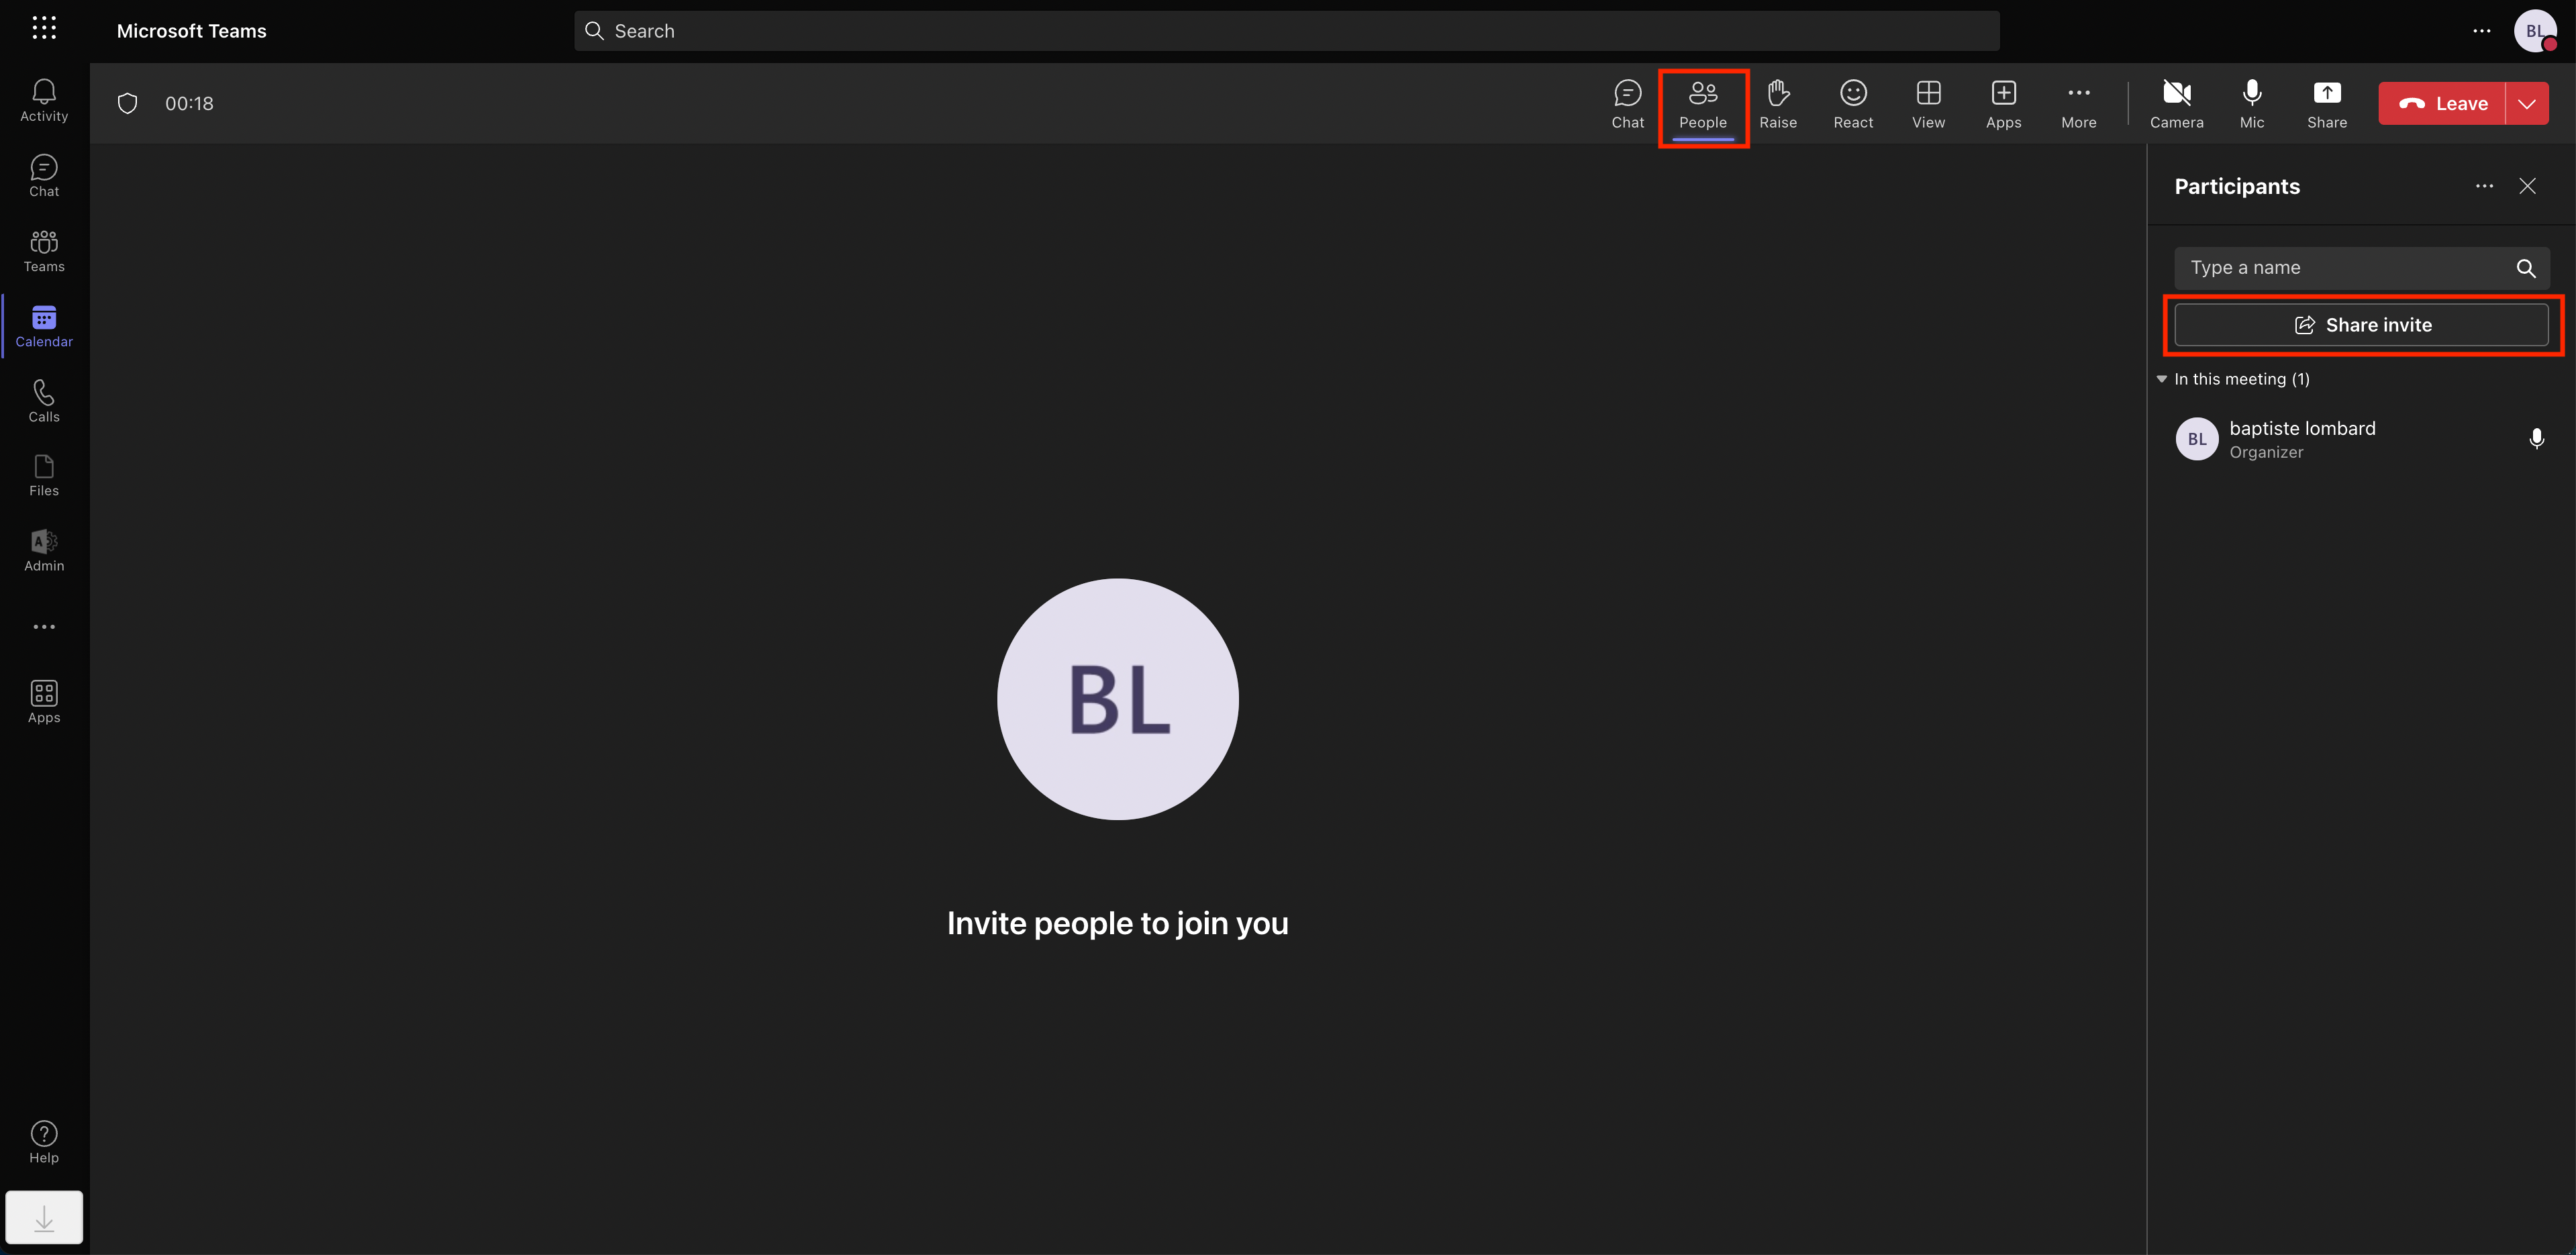Click Share invite button
The image size is (2576, 1255).
(2361, 325)
